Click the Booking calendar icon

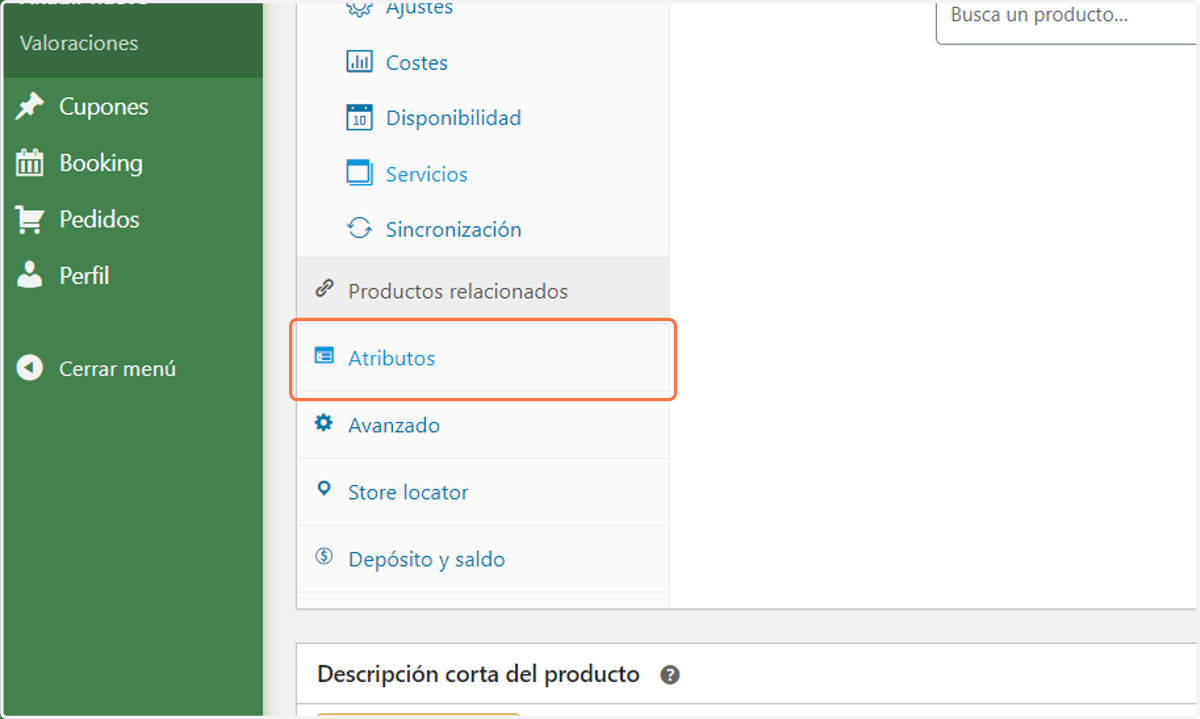(30, 163)
